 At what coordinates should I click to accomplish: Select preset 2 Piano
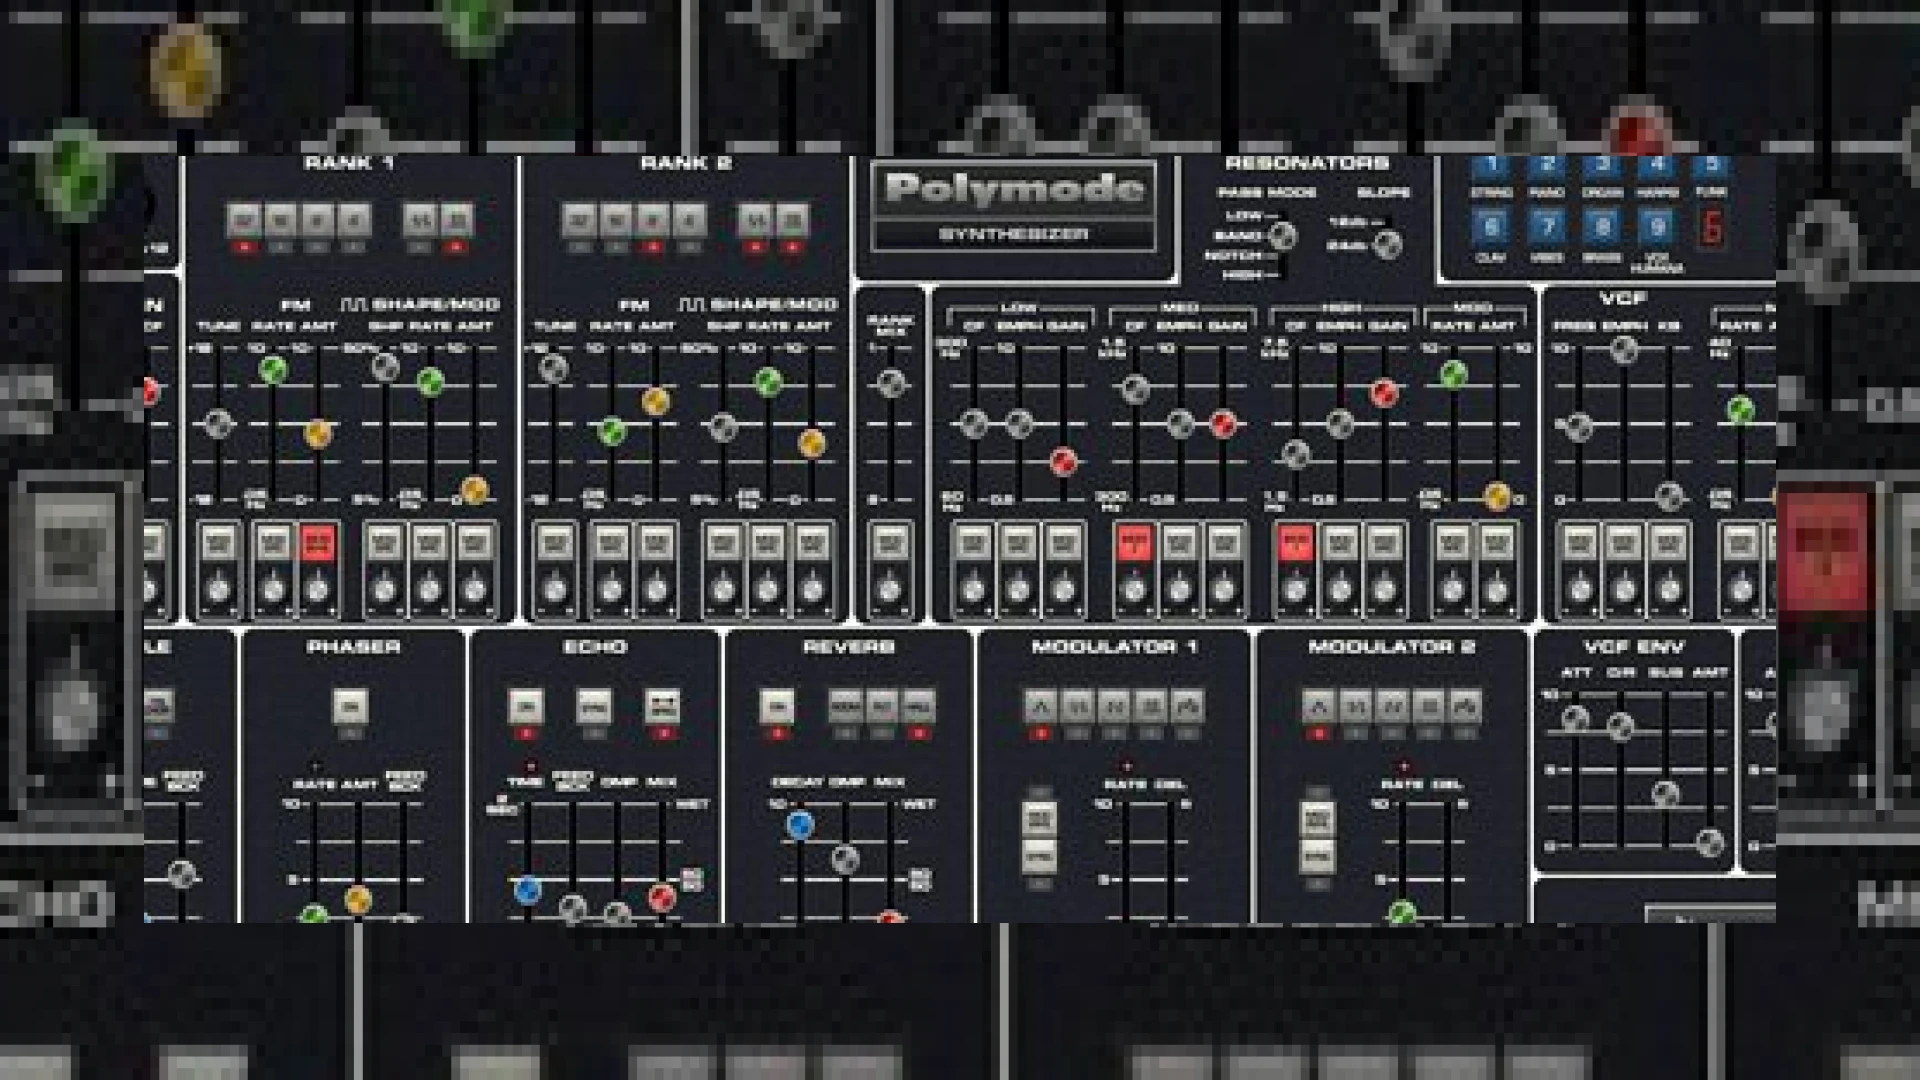point(1547,167)
